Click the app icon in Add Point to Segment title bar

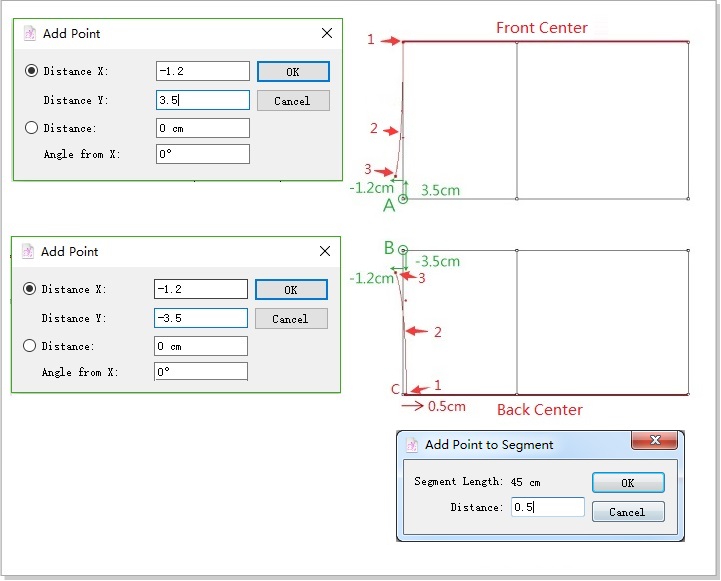click(412, 445)
